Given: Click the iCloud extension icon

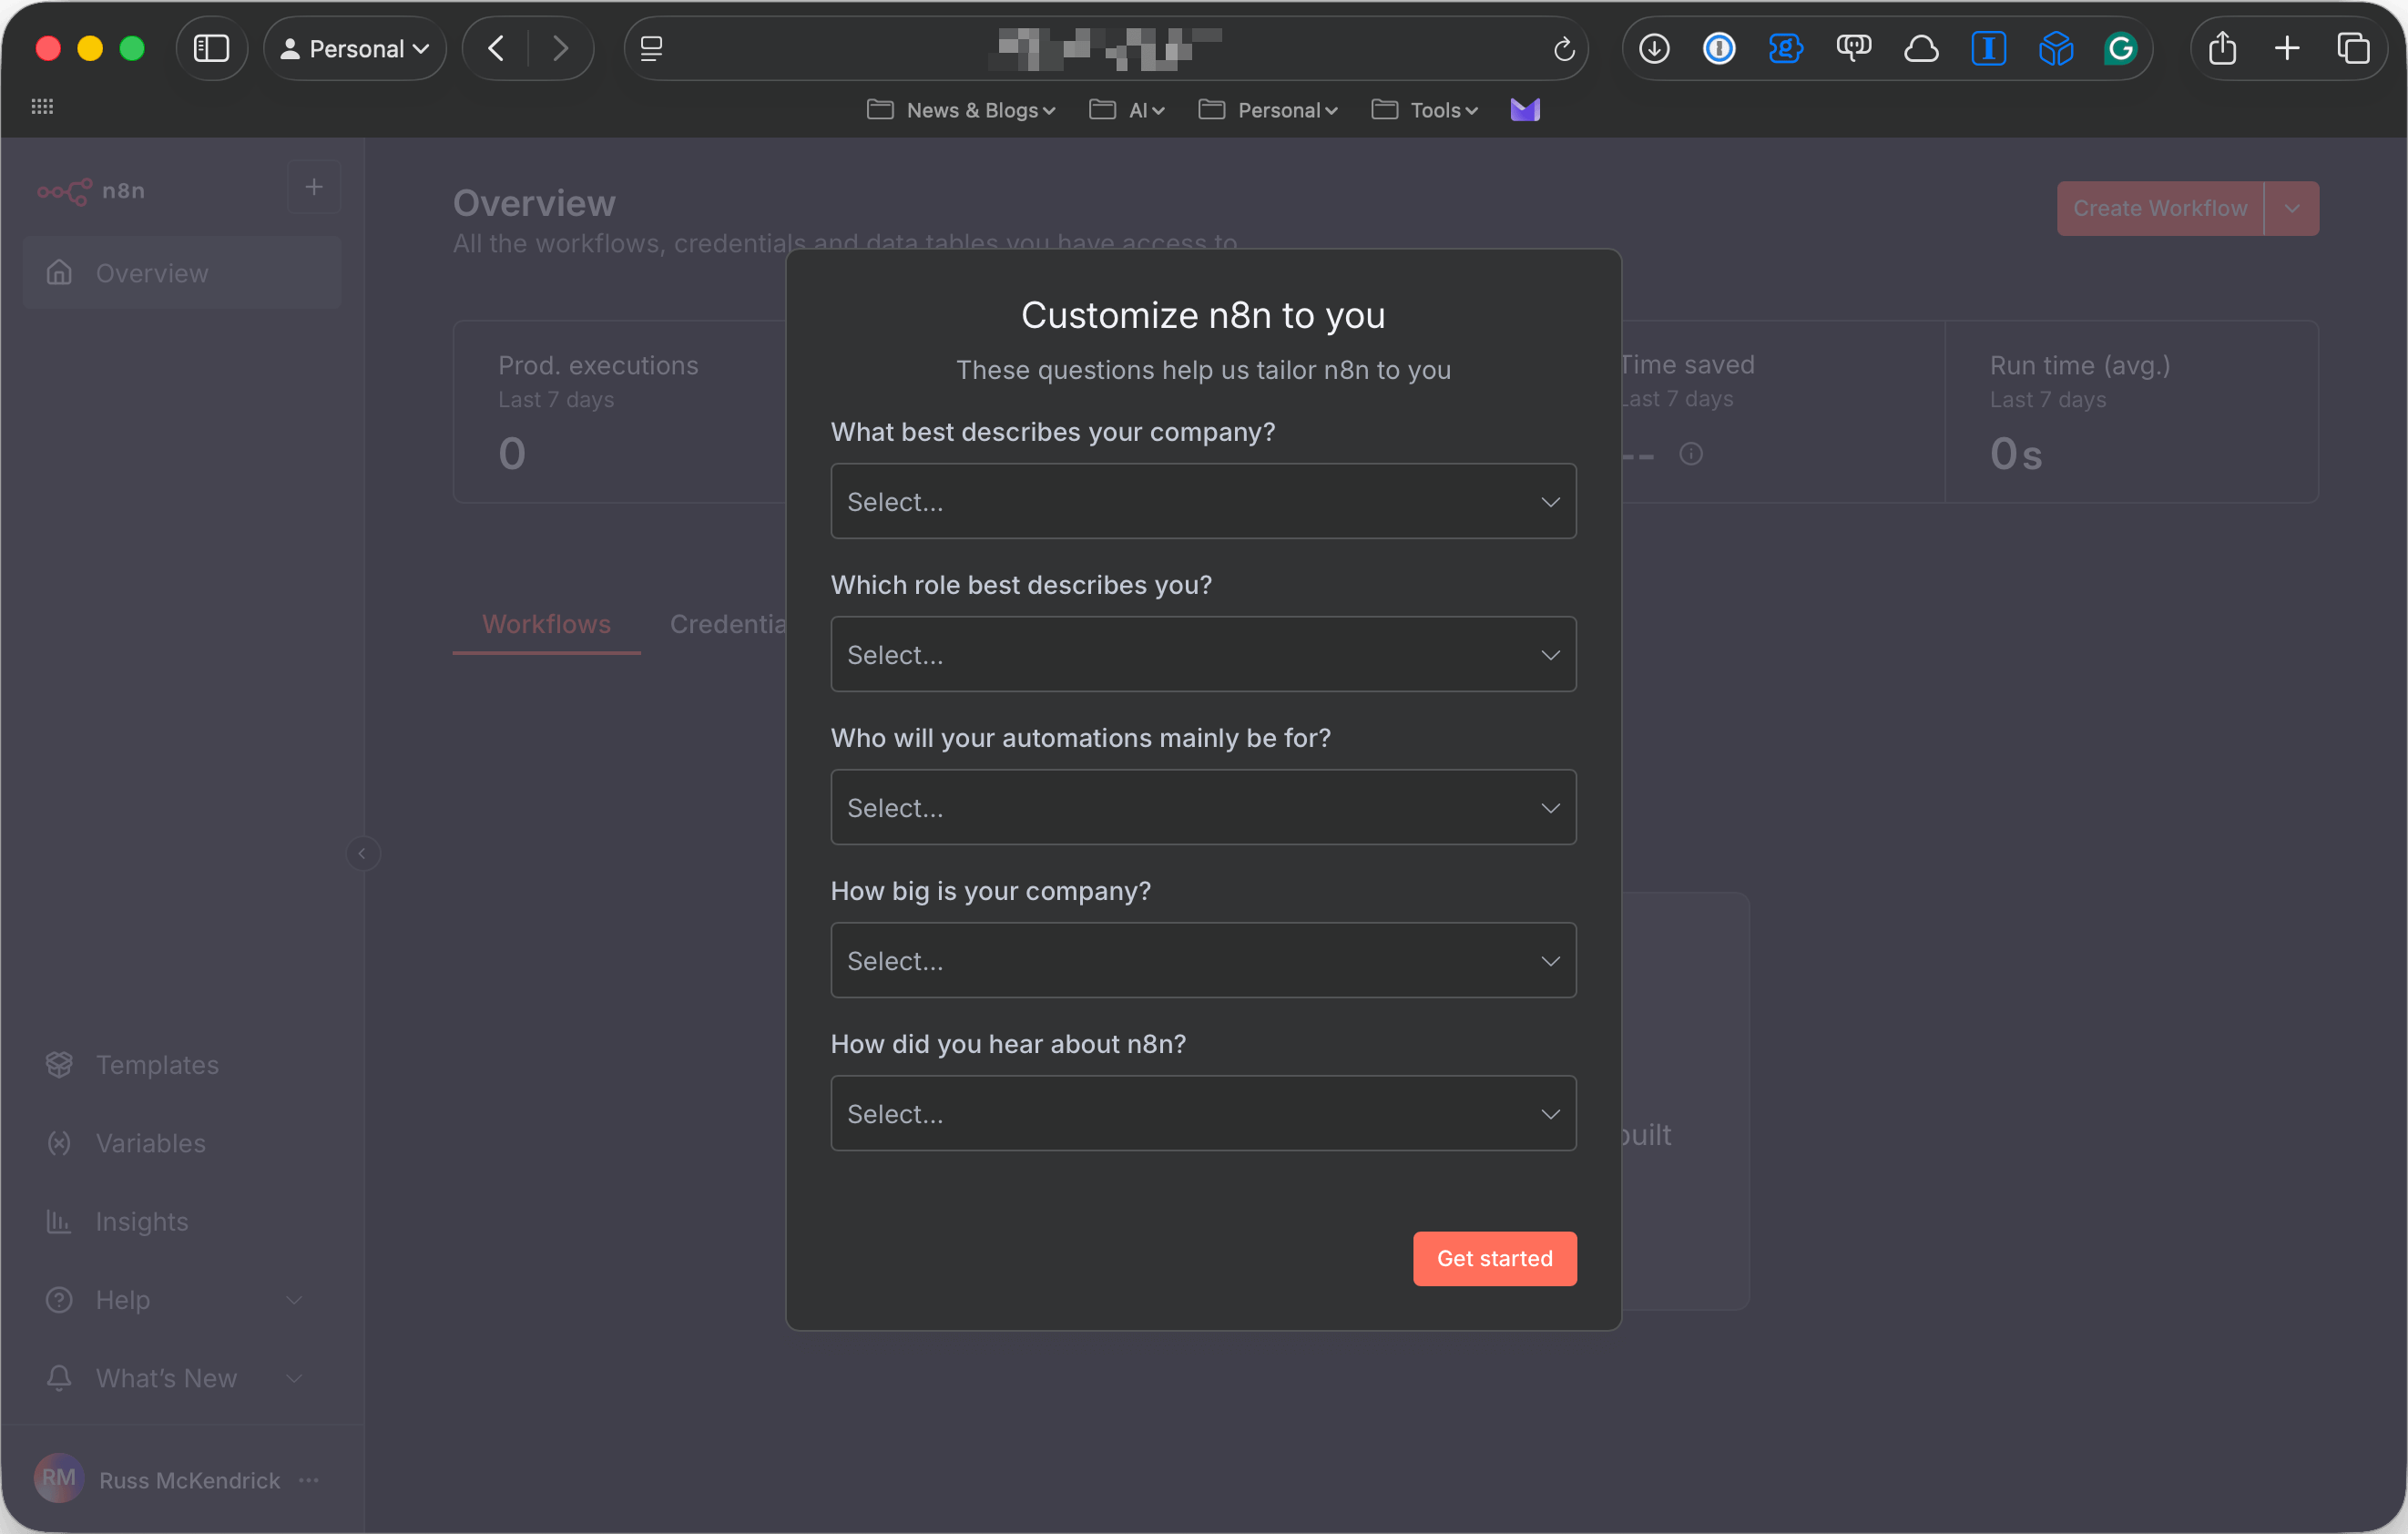Looking at the screenshot, I should coord(1920,48).
